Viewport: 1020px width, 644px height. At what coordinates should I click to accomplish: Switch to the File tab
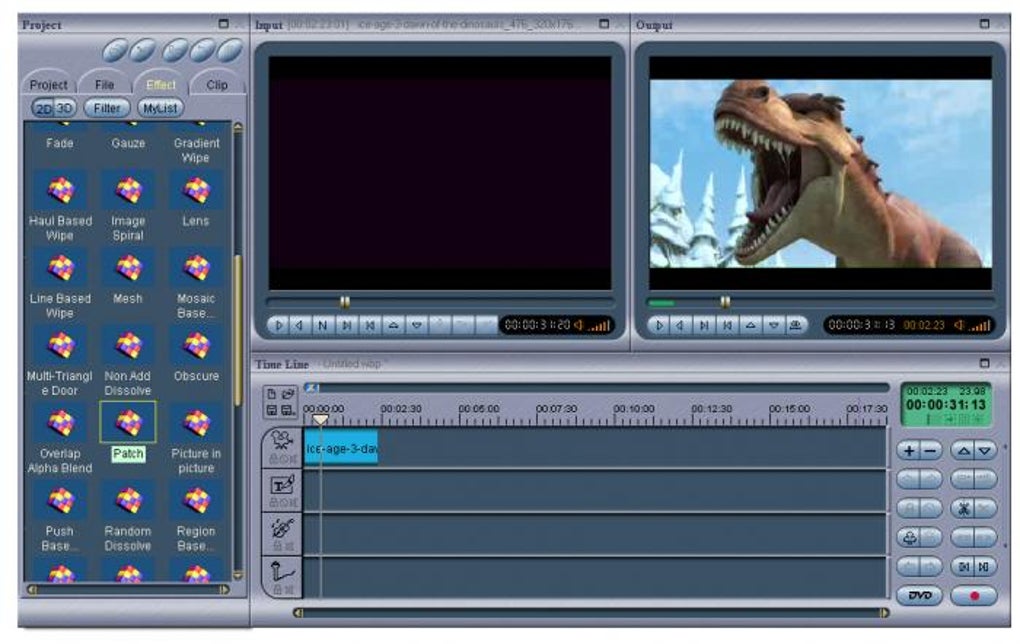click(104, 85)
